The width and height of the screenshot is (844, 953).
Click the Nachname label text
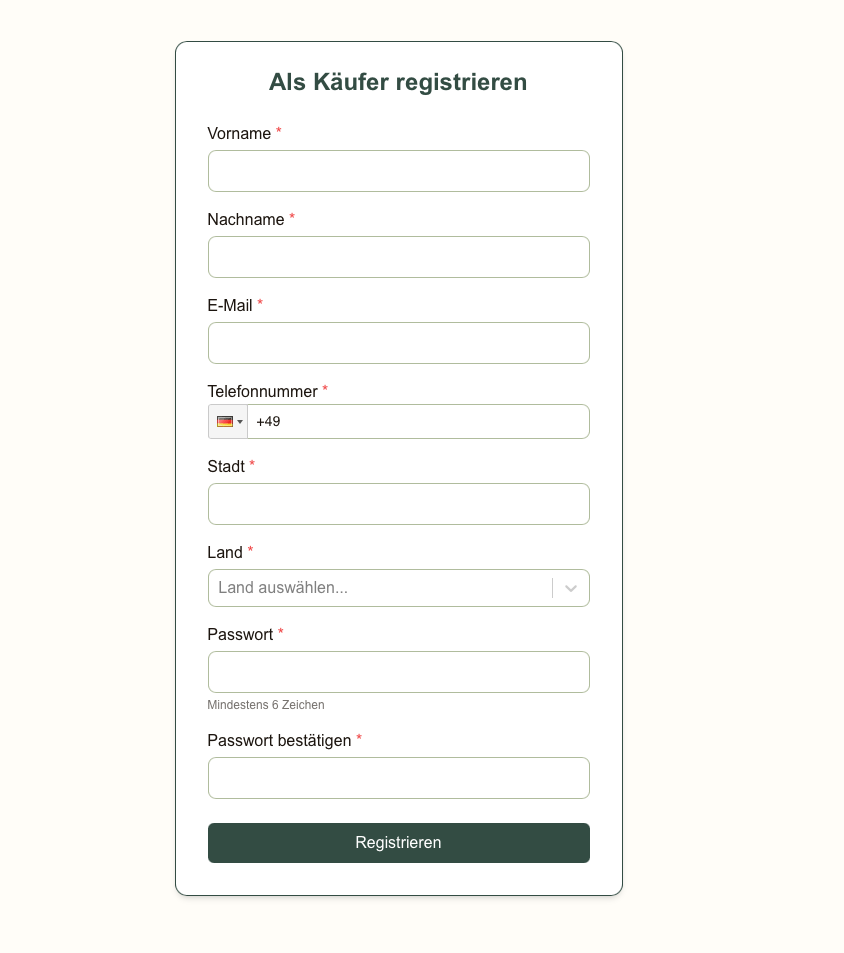click(x=246, y=220)
